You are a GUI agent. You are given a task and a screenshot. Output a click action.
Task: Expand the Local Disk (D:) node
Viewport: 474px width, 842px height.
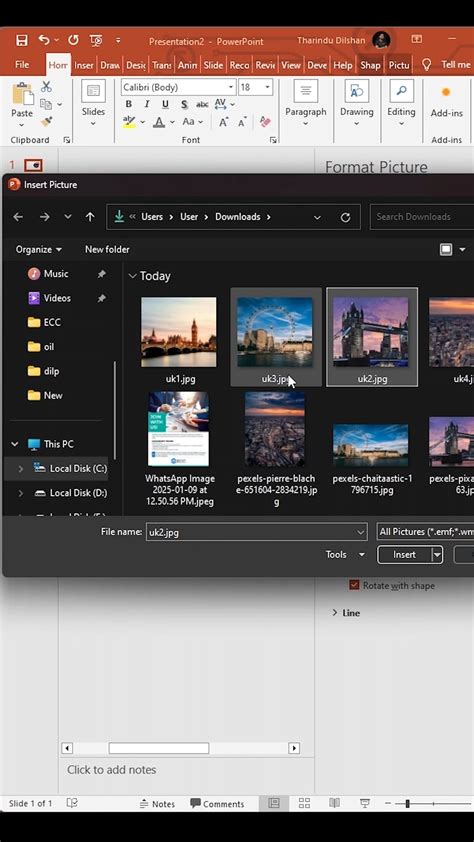[20, 493]
